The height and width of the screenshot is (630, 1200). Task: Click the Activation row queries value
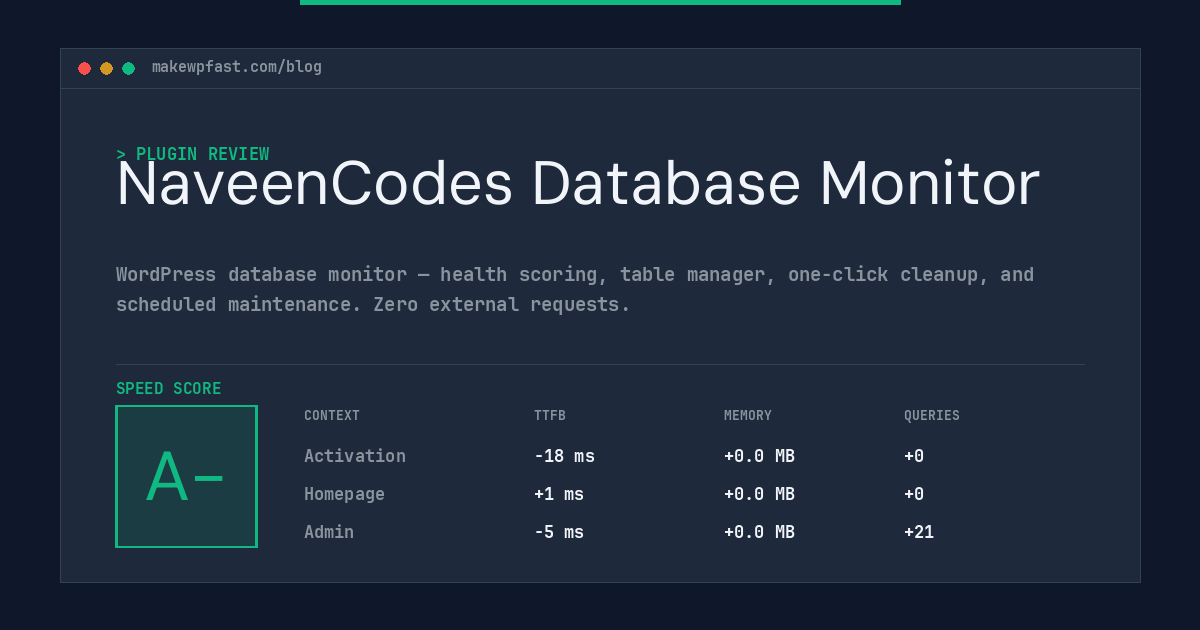[x=914, y=456]
